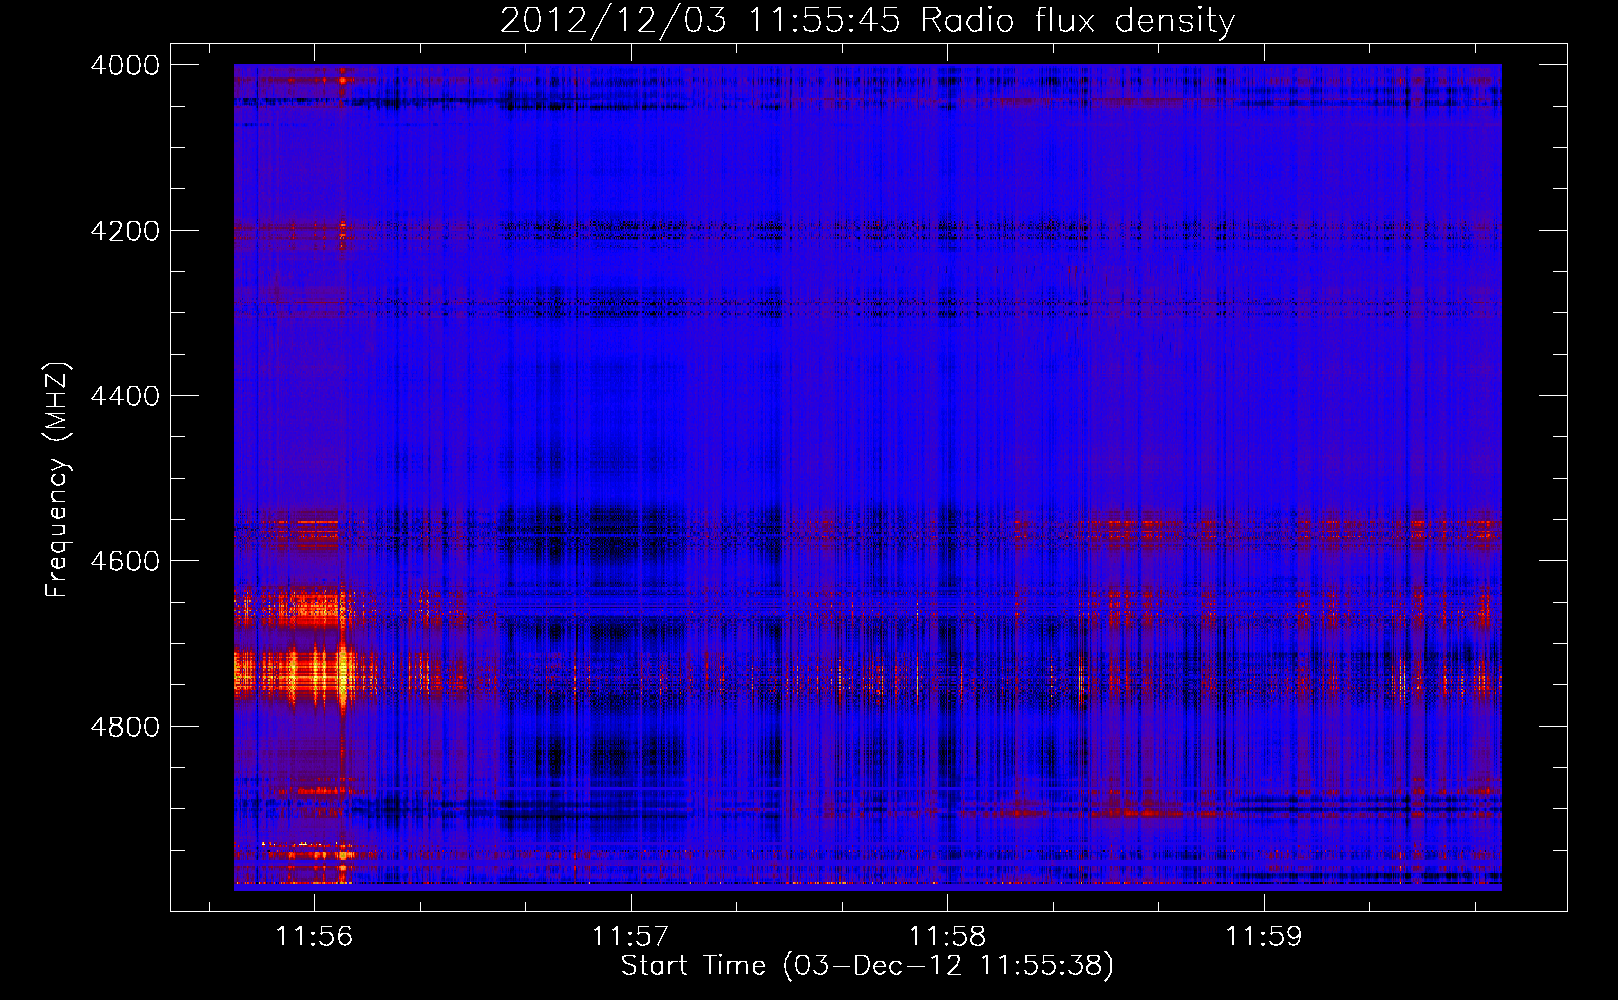
Task: Select the 4200 frequency axis label
Action: click(125, 231)
